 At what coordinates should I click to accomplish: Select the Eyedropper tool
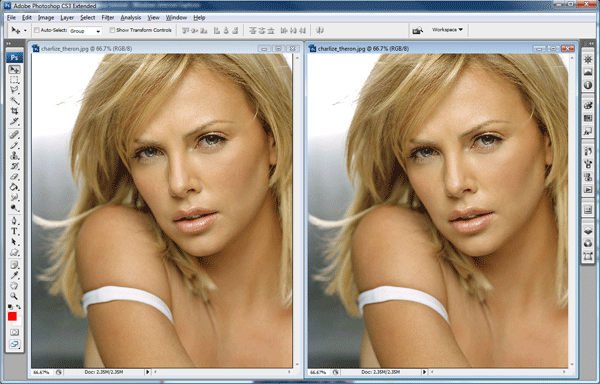click(x=15, y=275)
